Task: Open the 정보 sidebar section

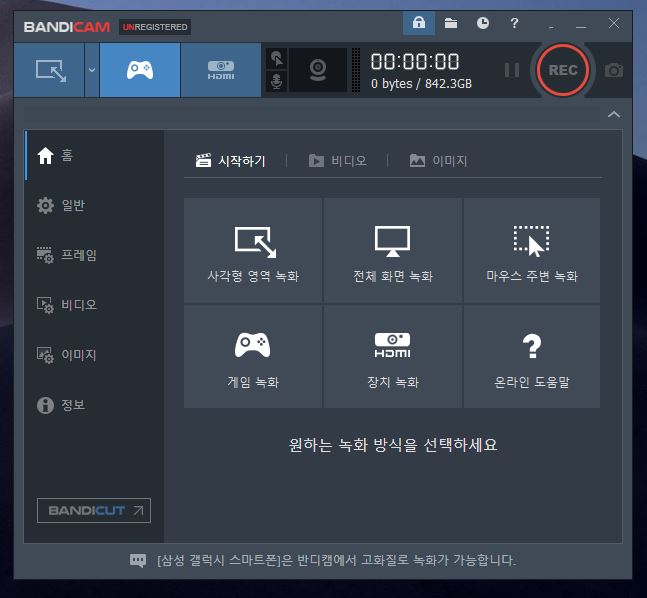Action: point(94,405)
